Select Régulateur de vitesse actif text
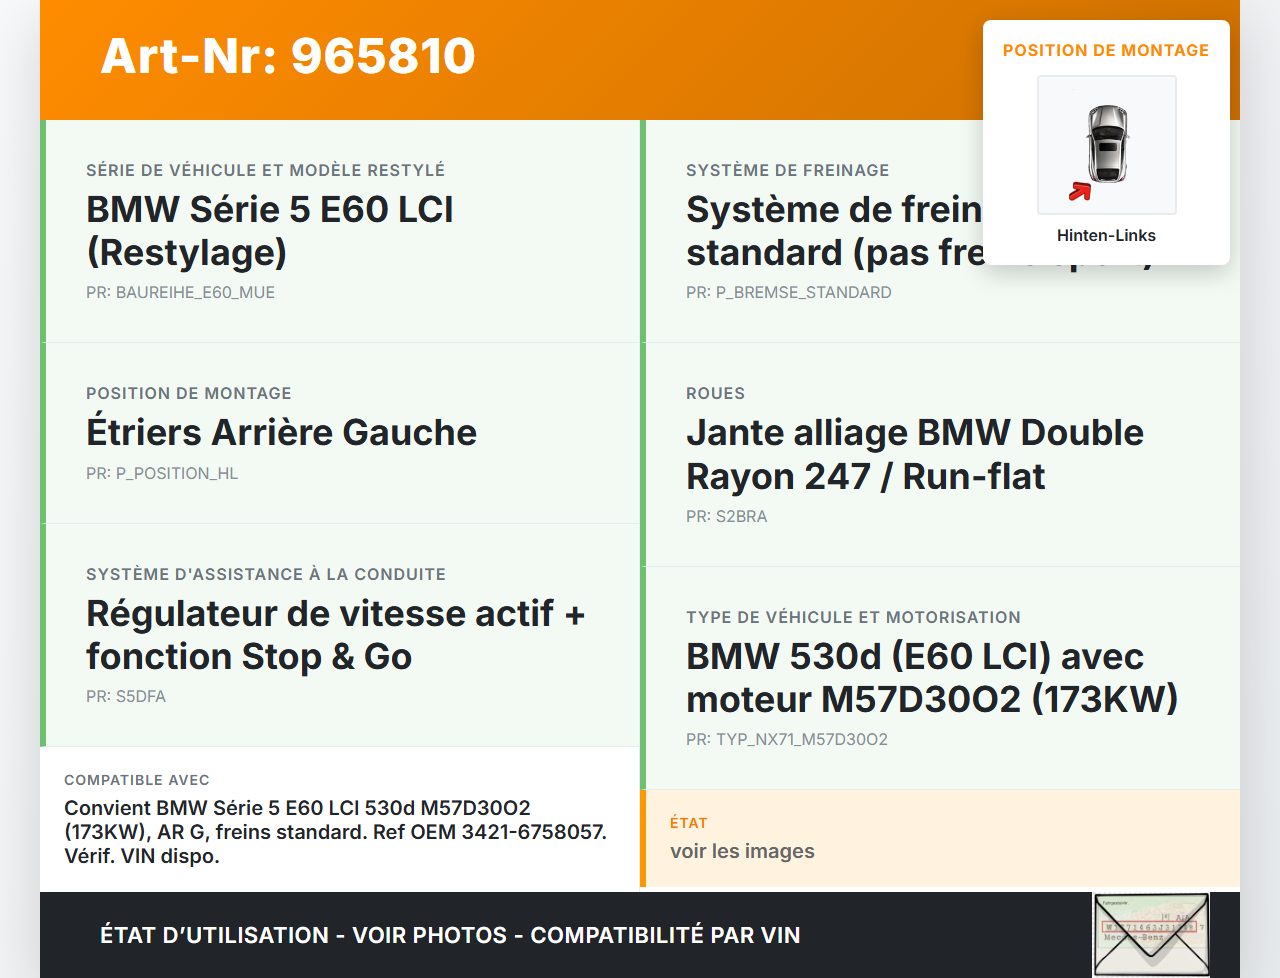The image size is (1280, 978). point(335,635)
